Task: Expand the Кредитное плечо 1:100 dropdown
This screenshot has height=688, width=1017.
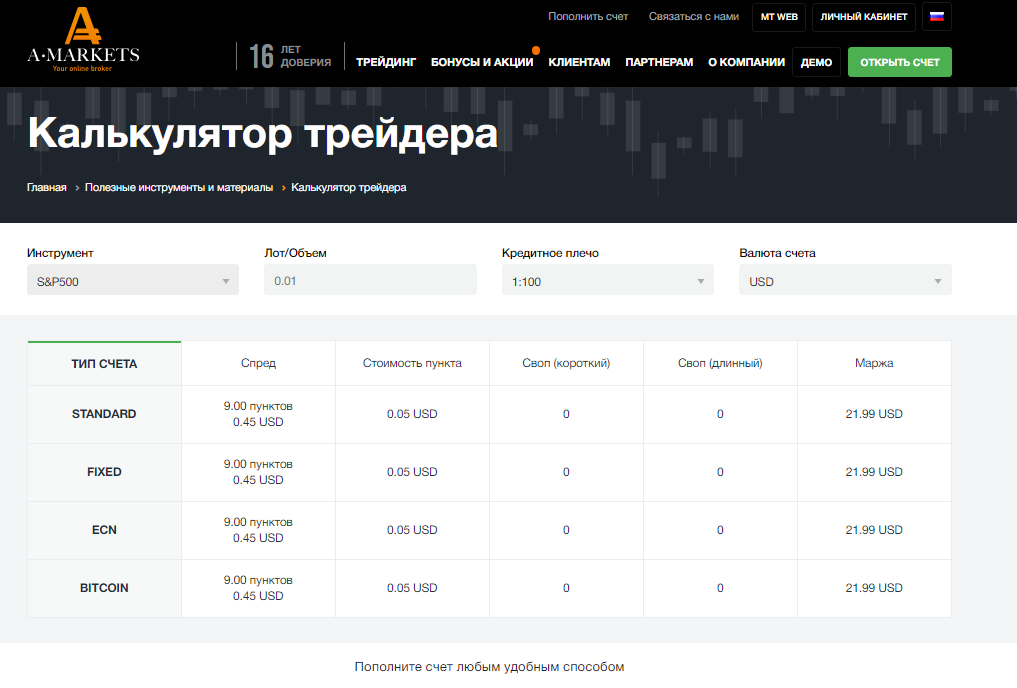Action: coord(607,281)
